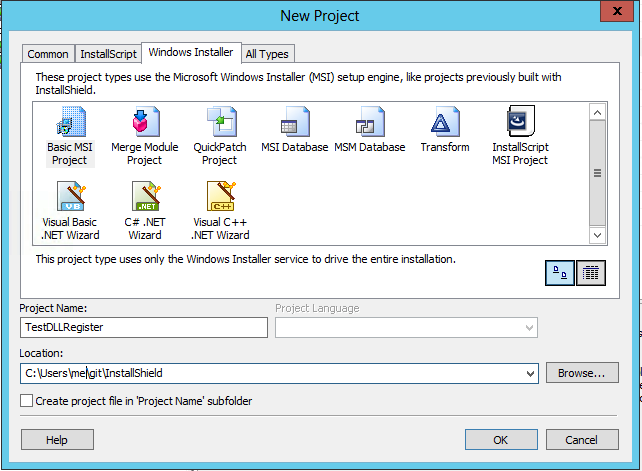Open the All Types tab

point(267,54)
